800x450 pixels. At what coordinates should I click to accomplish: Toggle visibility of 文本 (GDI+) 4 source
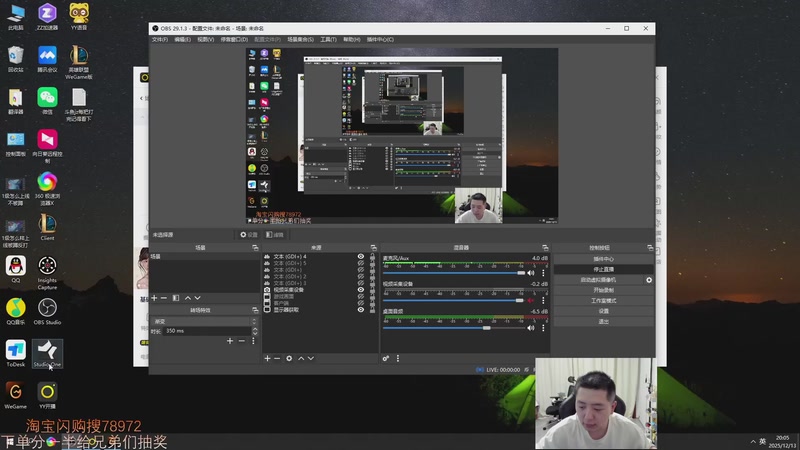361,257
